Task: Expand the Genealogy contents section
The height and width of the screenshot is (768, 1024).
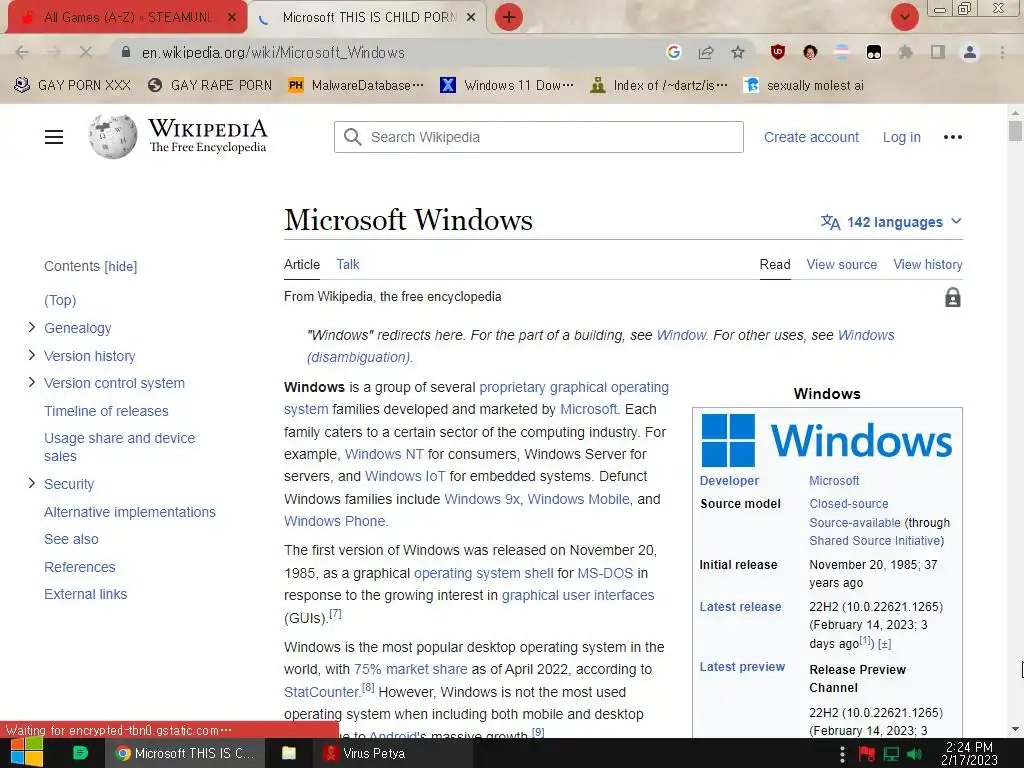Action: tap(31, 327)
